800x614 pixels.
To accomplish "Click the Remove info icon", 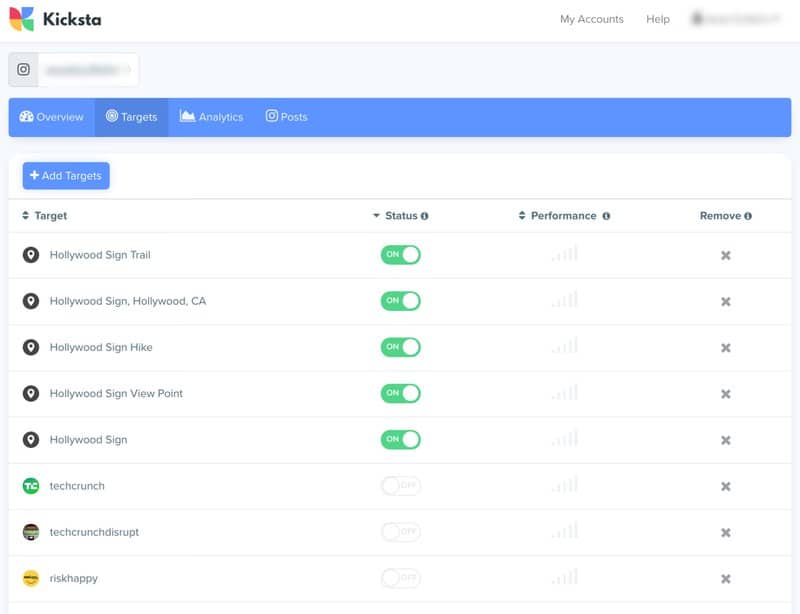I will [748, 216].
